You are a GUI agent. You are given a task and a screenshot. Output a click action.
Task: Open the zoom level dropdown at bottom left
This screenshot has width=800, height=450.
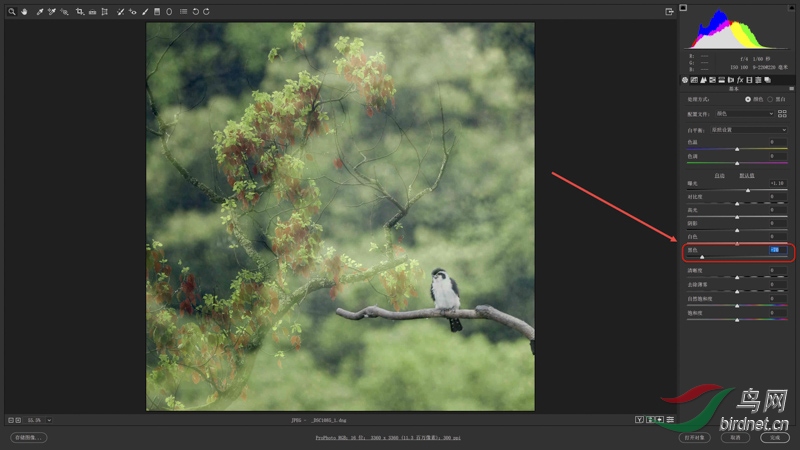(x=49, y=420)
